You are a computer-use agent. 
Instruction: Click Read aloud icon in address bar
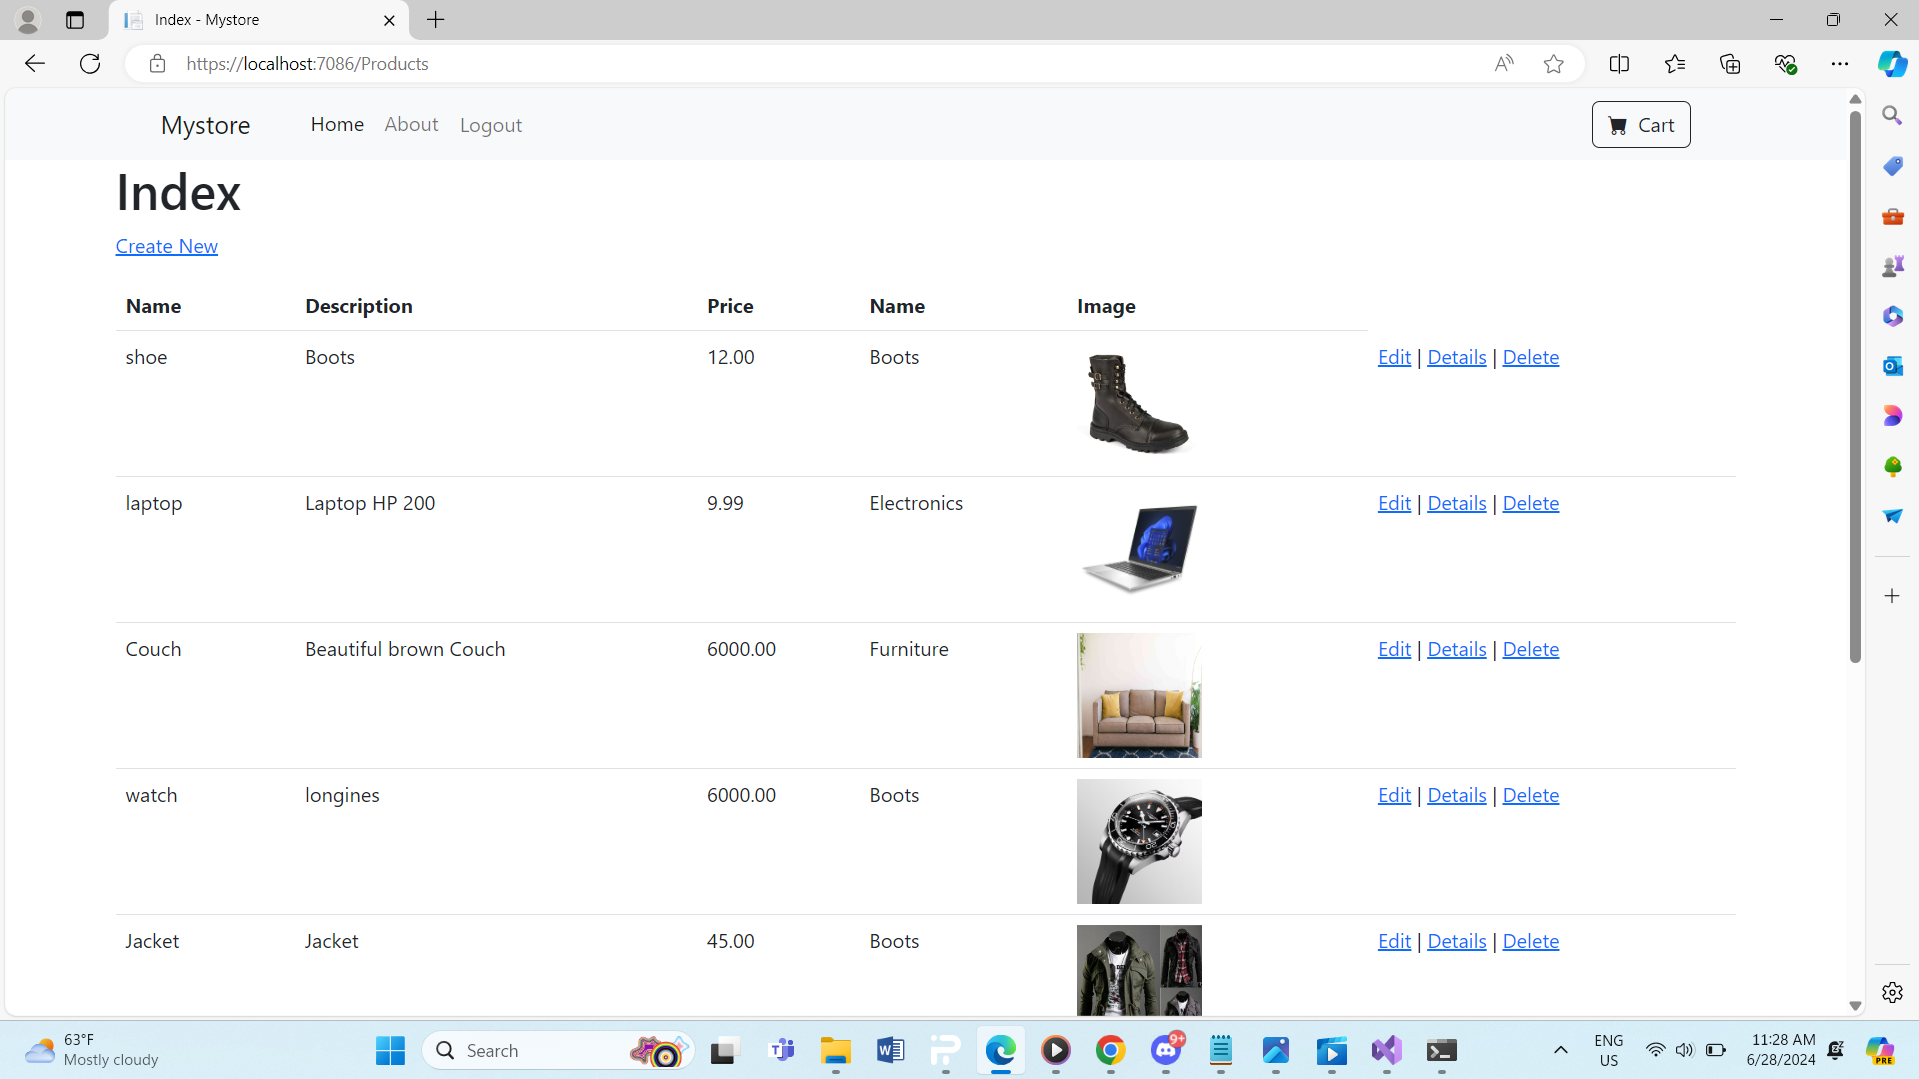(1503, 64)
